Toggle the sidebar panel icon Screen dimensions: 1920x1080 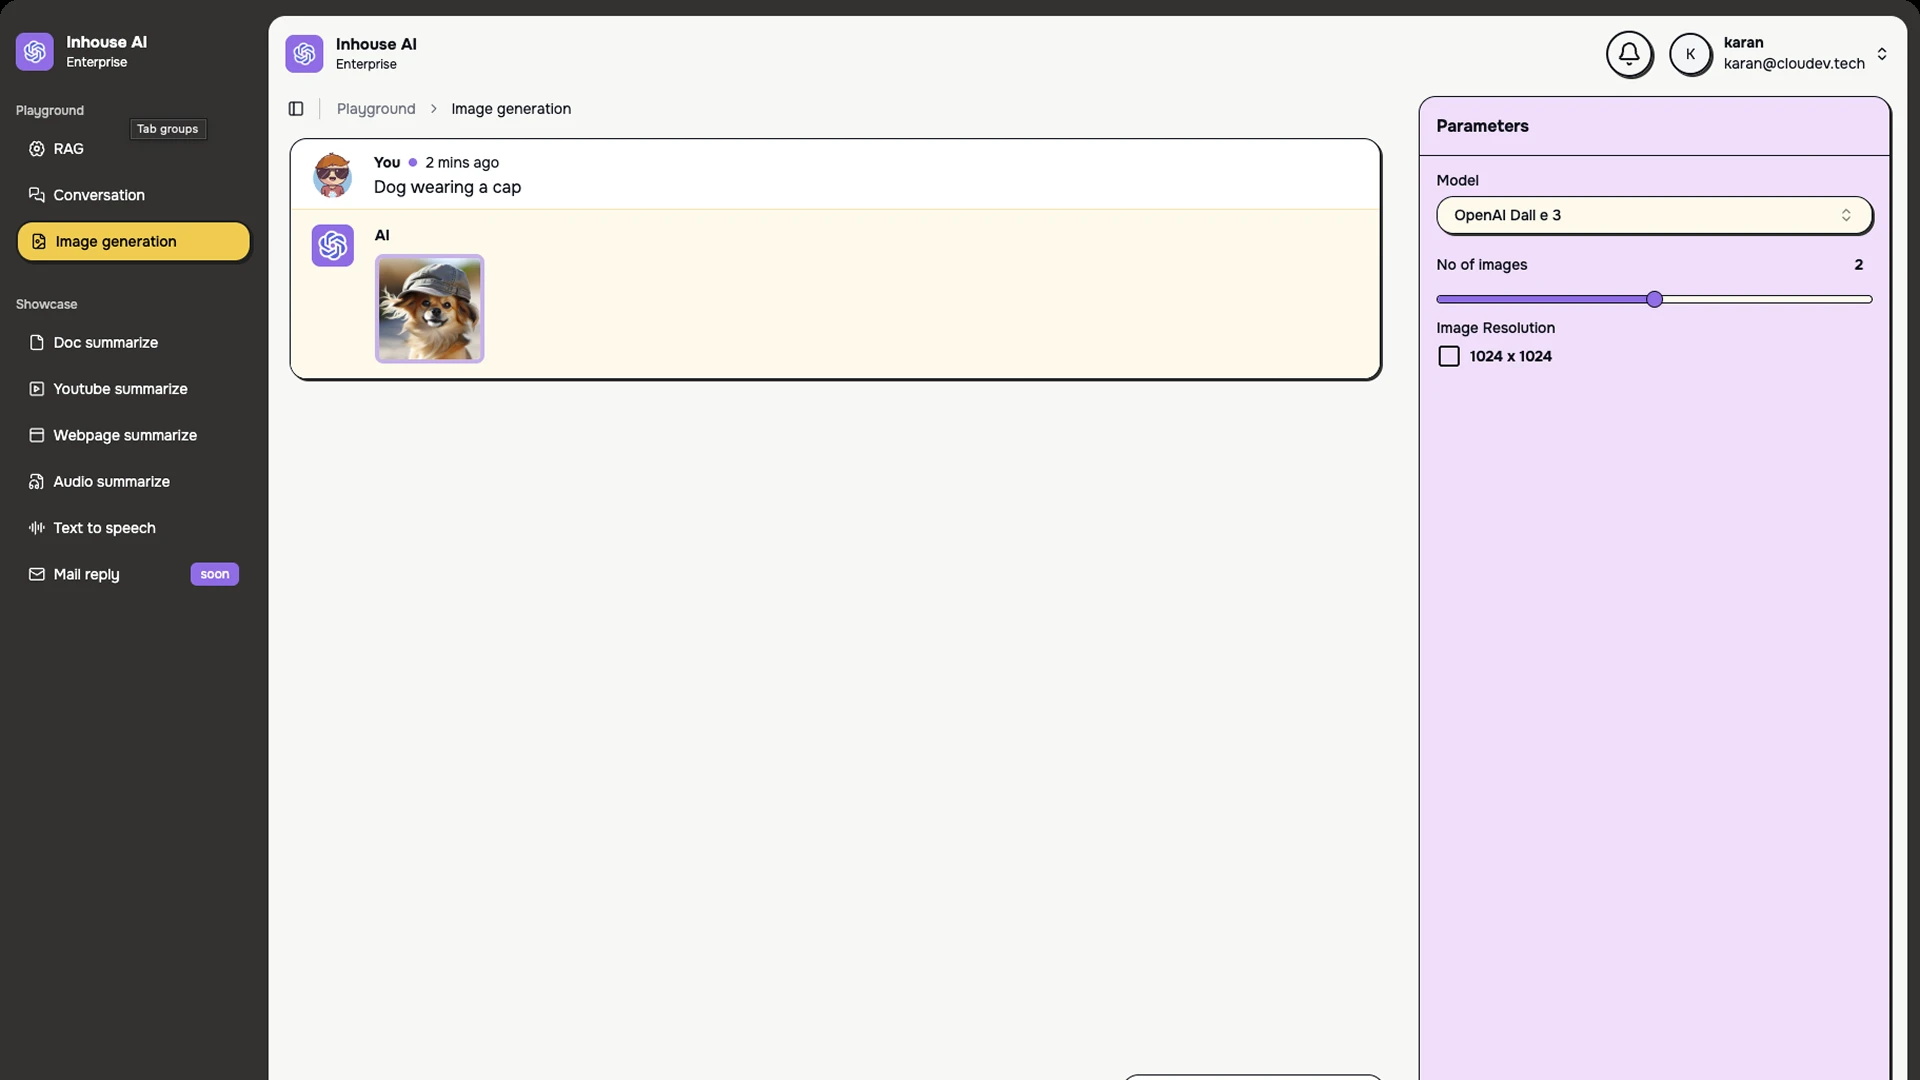pyautogui.click(x=296, y=109)
